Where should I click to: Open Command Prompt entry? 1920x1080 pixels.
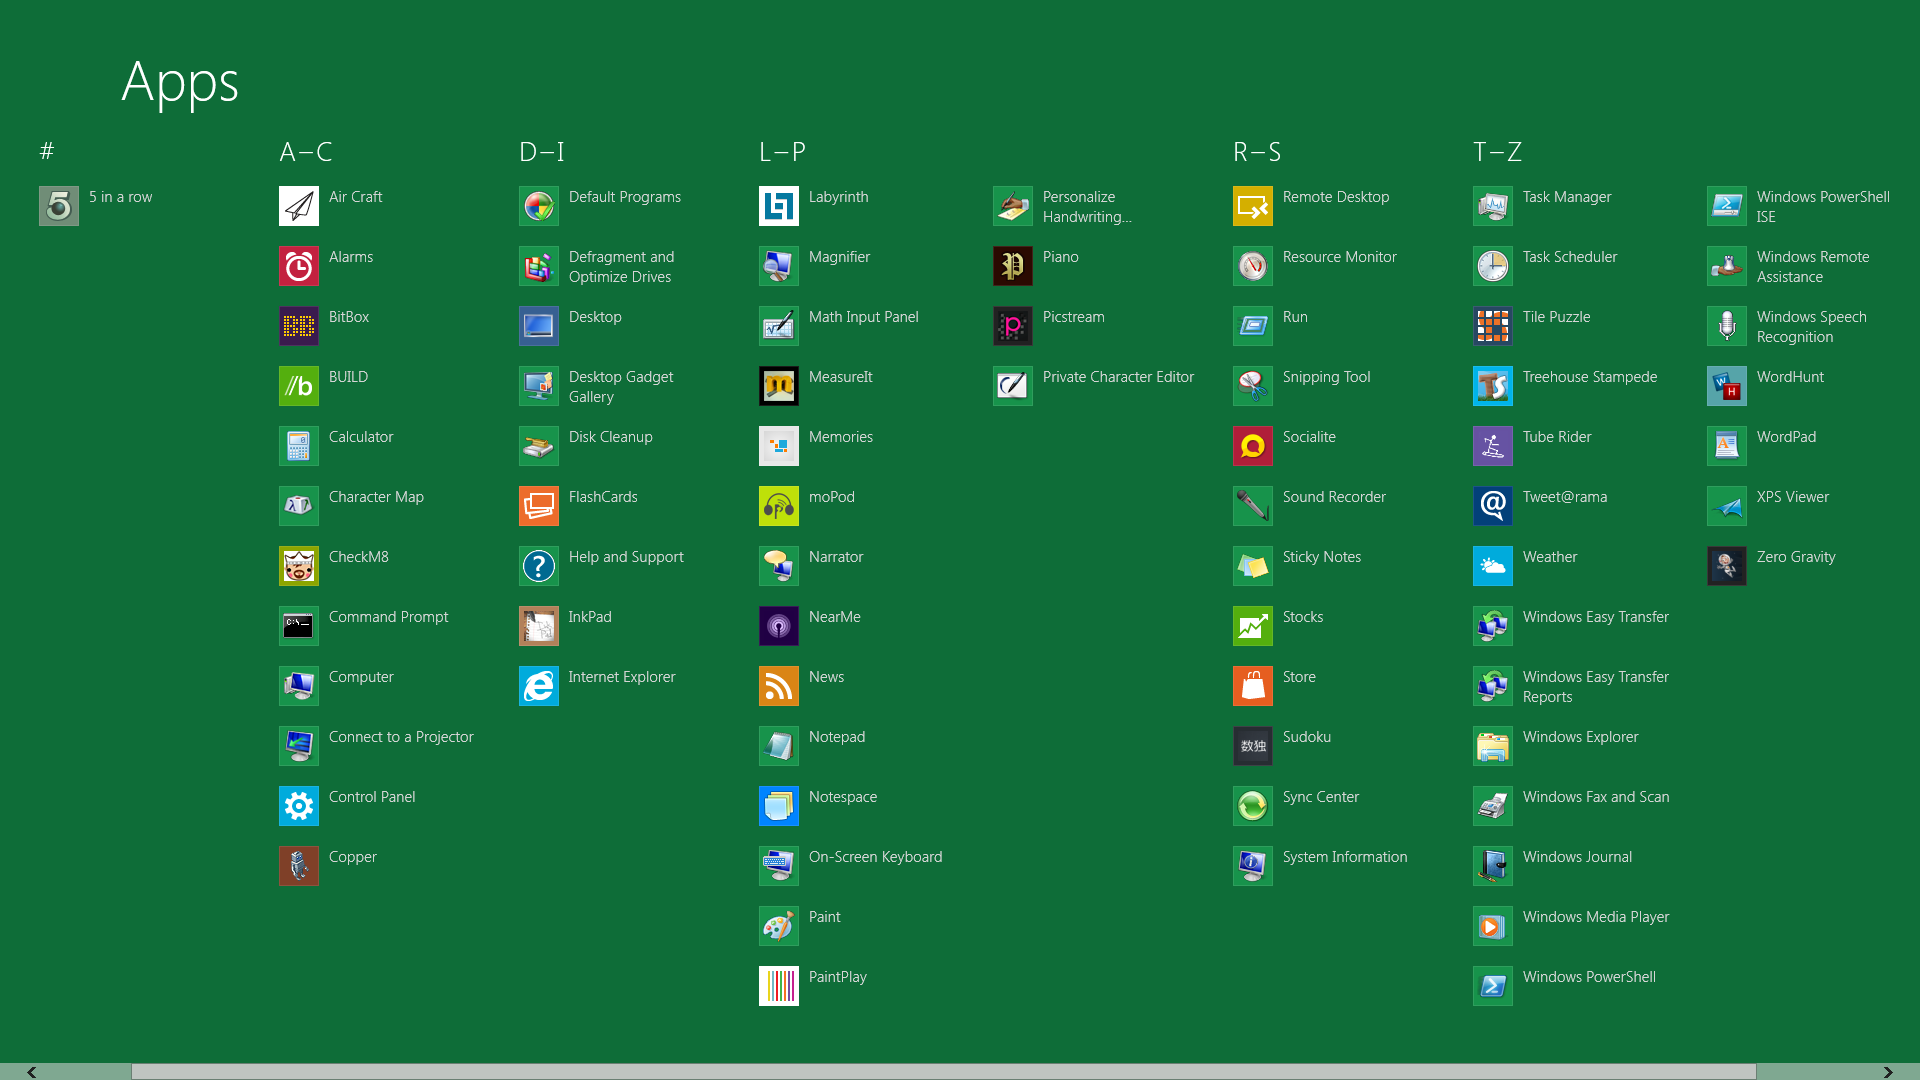(388, 617)
